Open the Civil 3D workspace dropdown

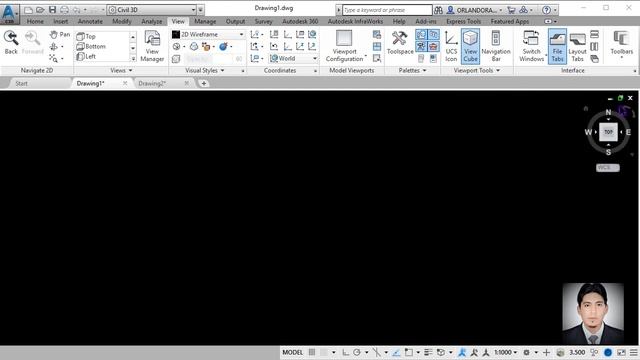point(152,9)
